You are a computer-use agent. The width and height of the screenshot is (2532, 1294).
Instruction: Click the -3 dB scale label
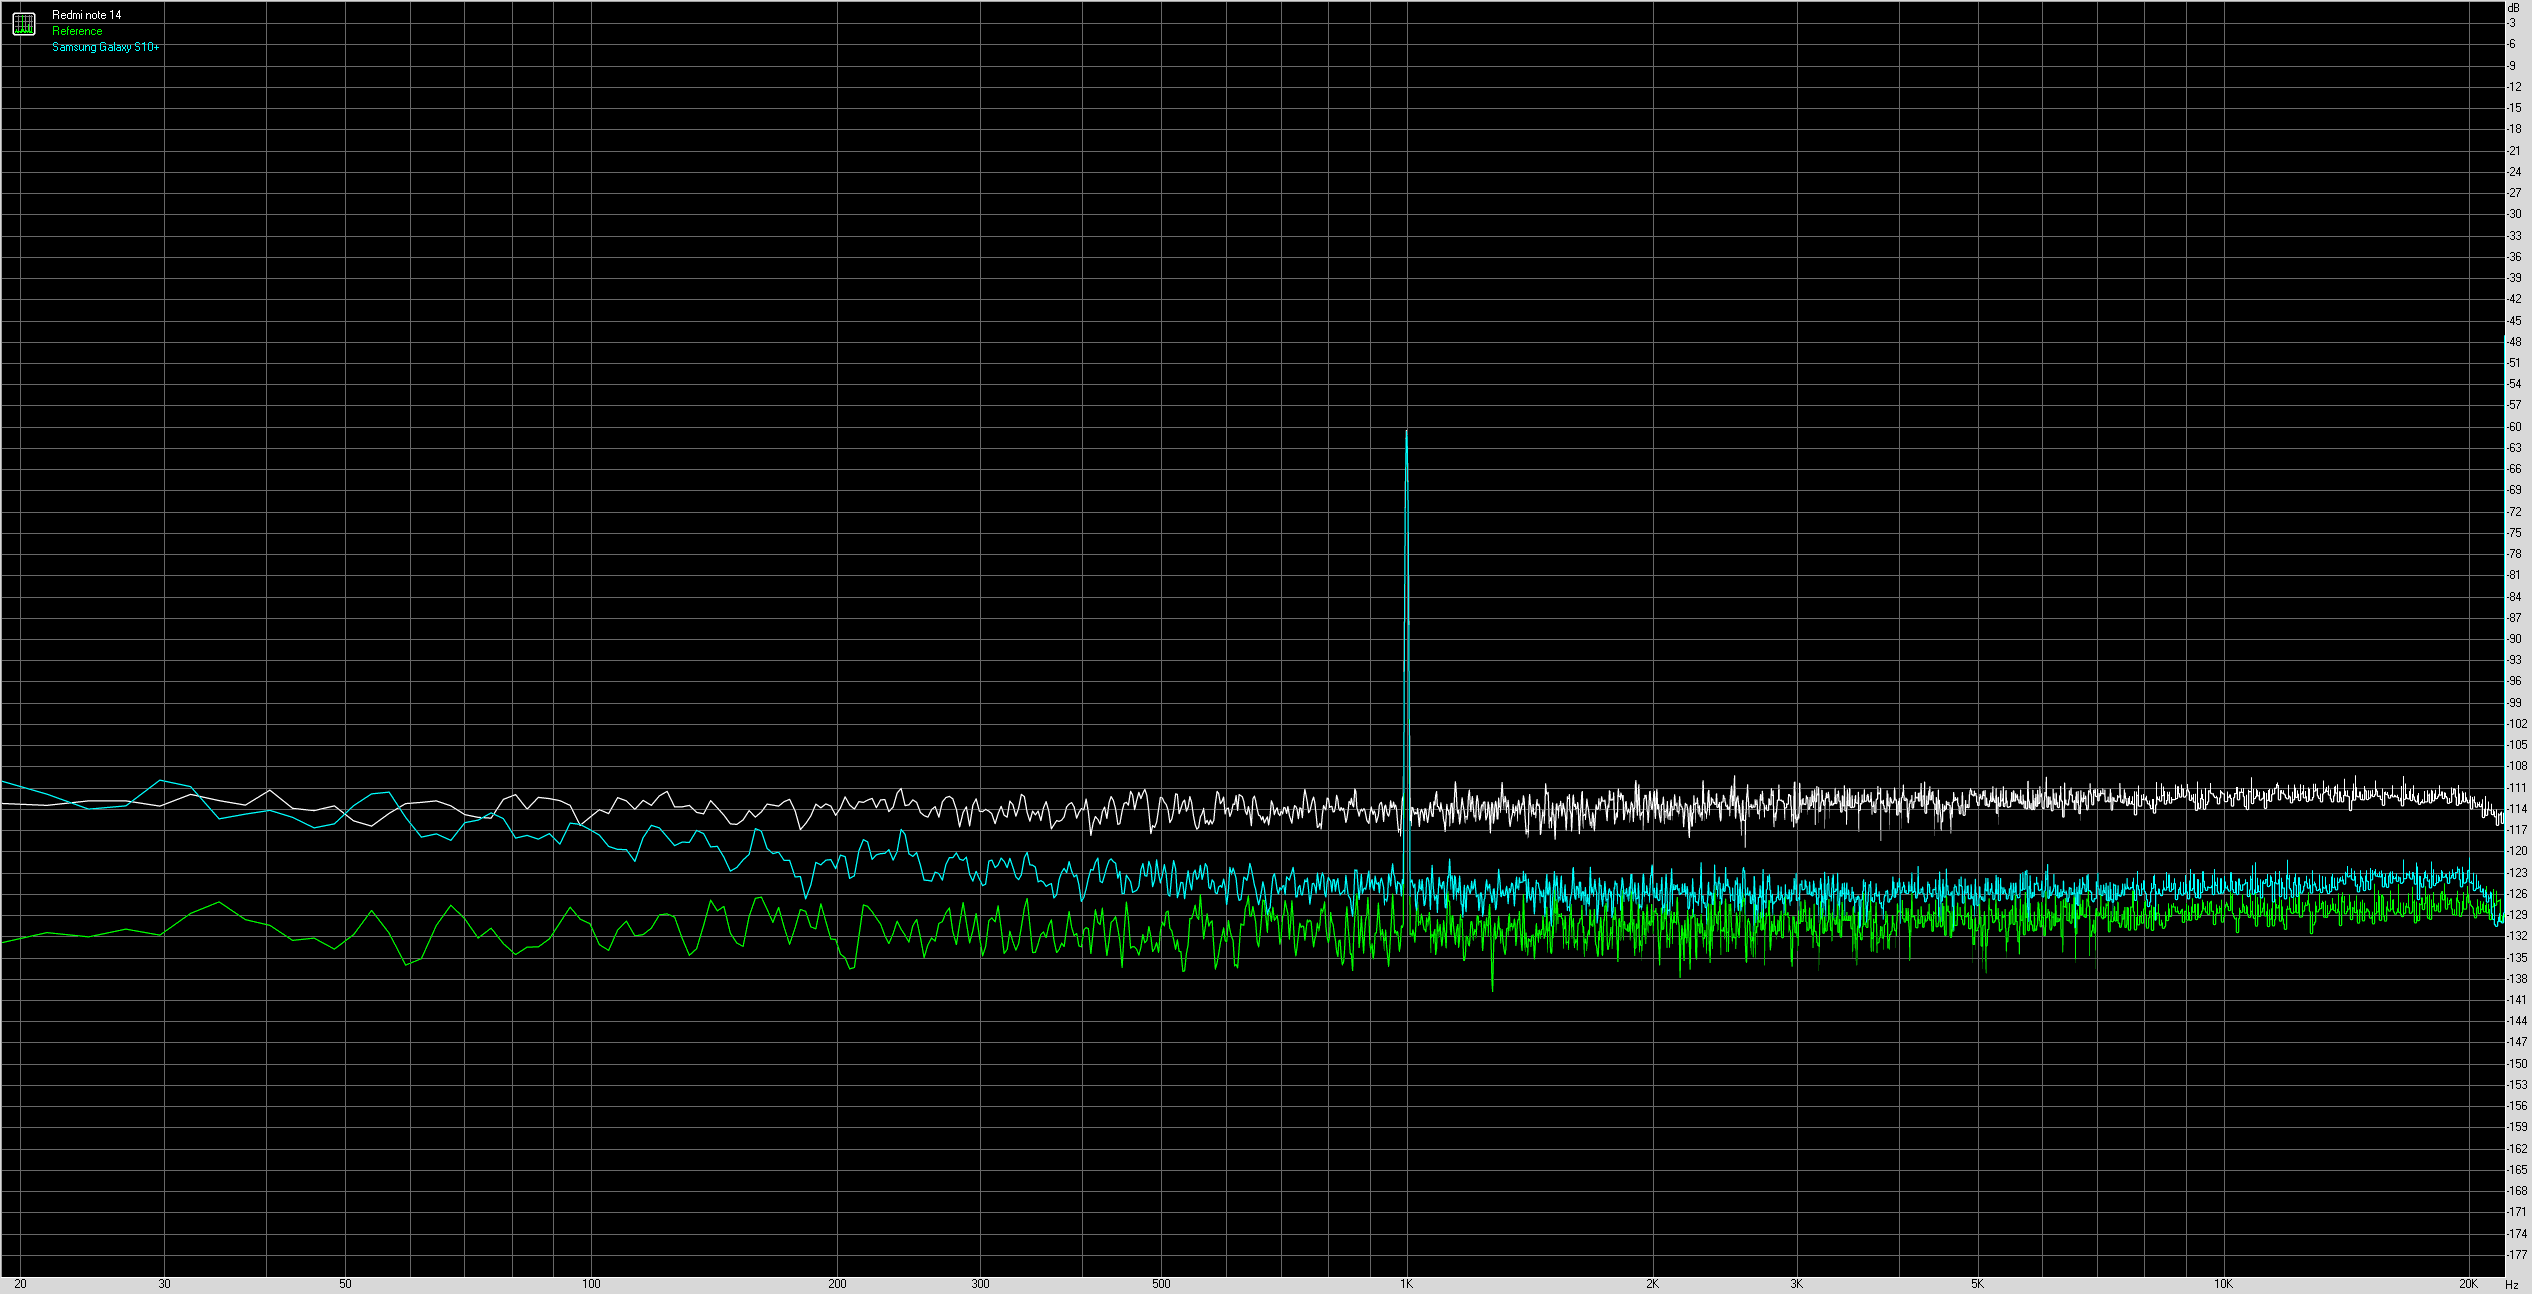2512,23
